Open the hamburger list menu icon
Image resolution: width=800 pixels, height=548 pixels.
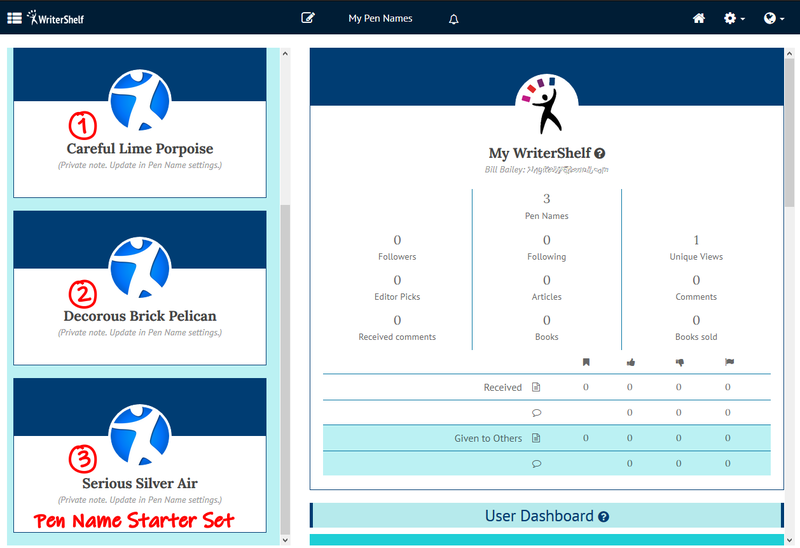point(14,18)
